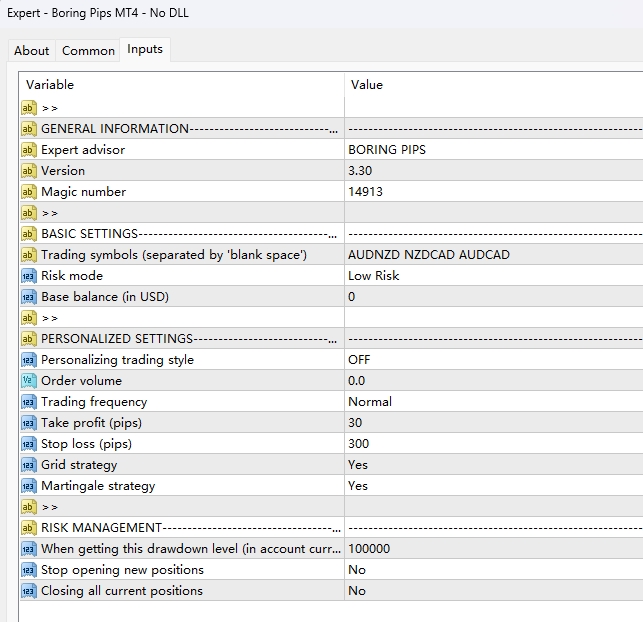Click the integer icon beside Base balance
Image resolution: width=643 pixels, height=622 pixels.
point(29,297)
